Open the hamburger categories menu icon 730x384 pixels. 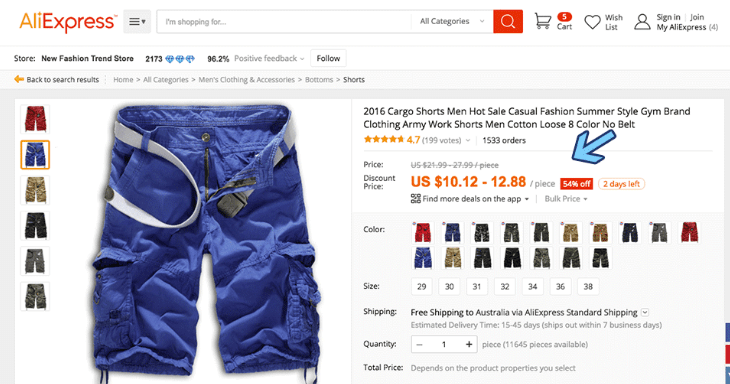(137, 21)
